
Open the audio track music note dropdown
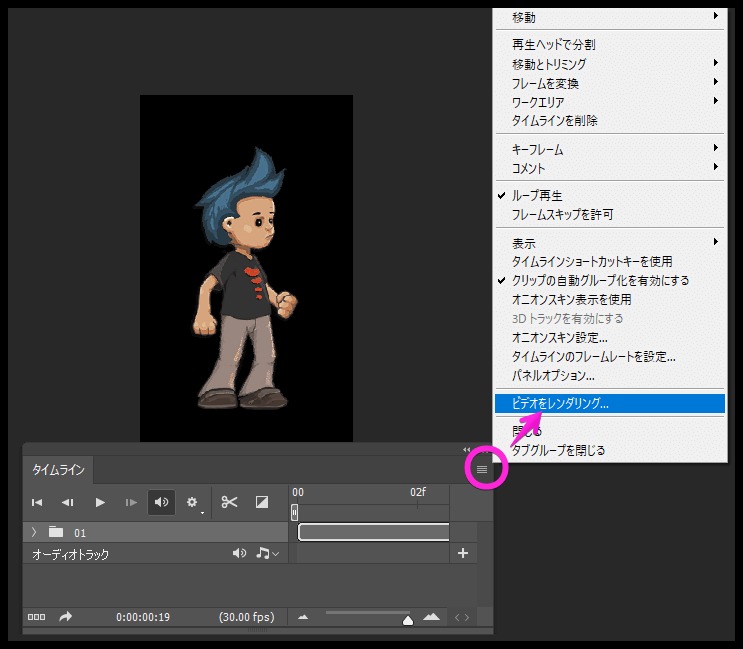[267, 553]
